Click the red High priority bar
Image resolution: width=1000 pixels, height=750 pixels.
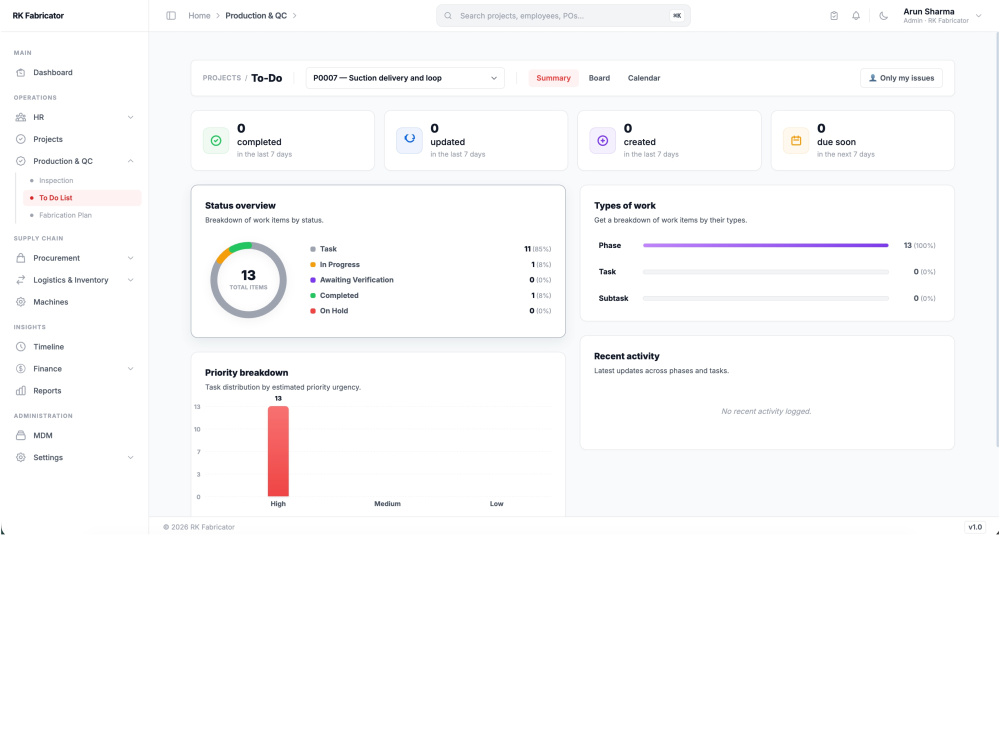pyautogui.click(x=278, y=451)
